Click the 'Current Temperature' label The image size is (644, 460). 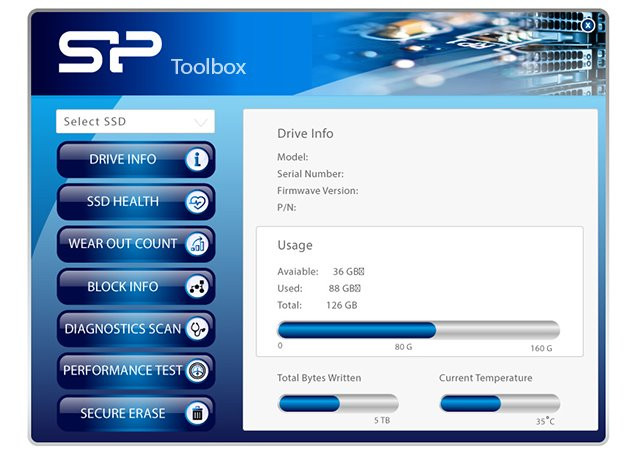pos(485,378)
